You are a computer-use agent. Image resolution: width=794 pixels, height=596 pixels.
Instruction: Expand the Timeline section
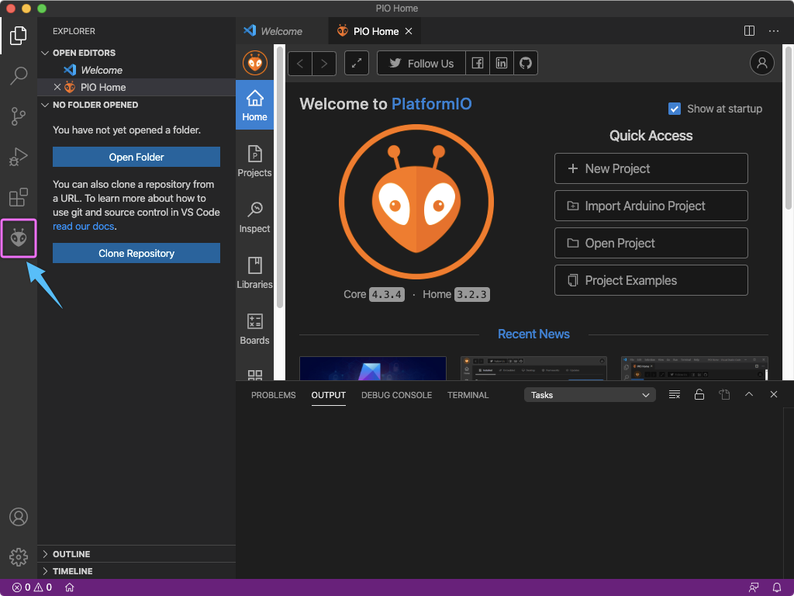click(x=72, y=571)
